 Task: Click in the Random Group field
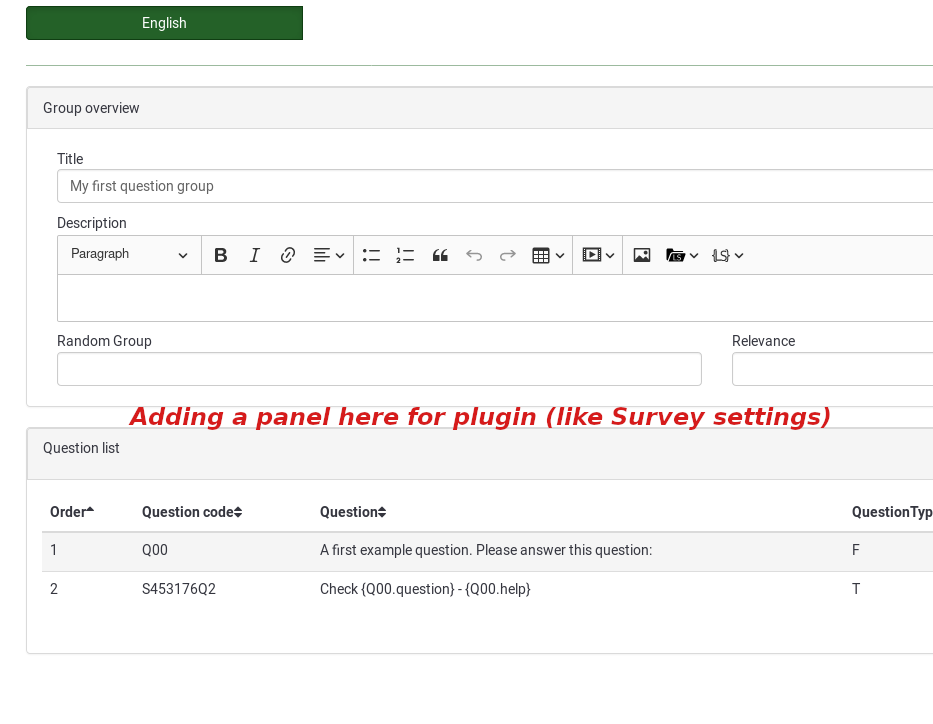pyautogui.click(x=379, y=369)
